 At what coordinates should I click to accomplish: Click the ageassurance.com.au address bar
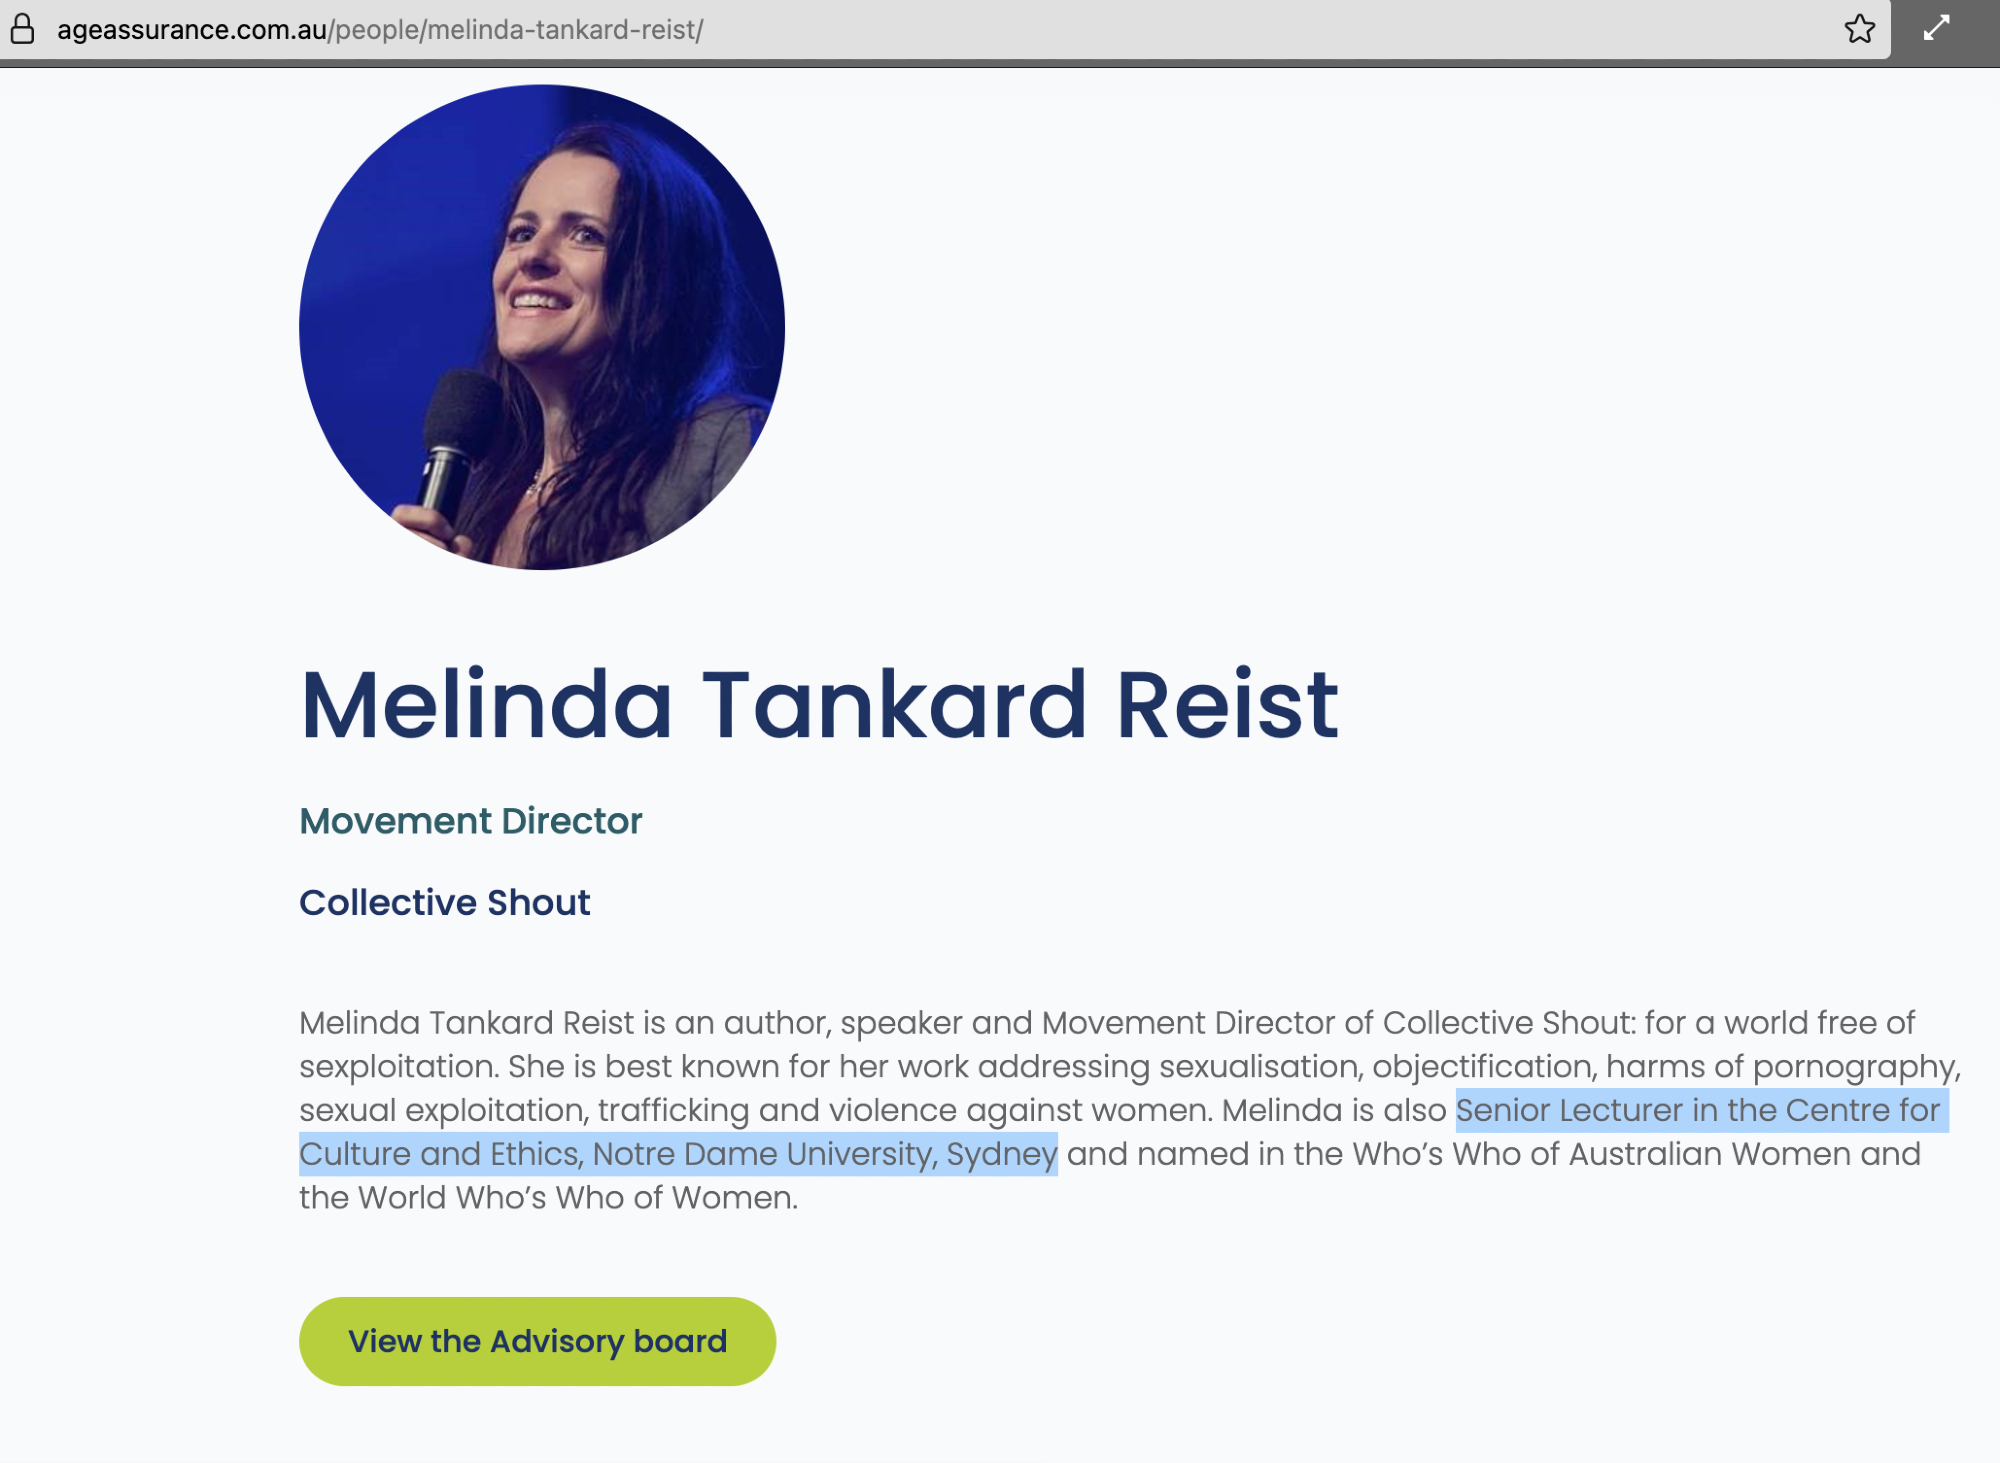click(191, 30)
